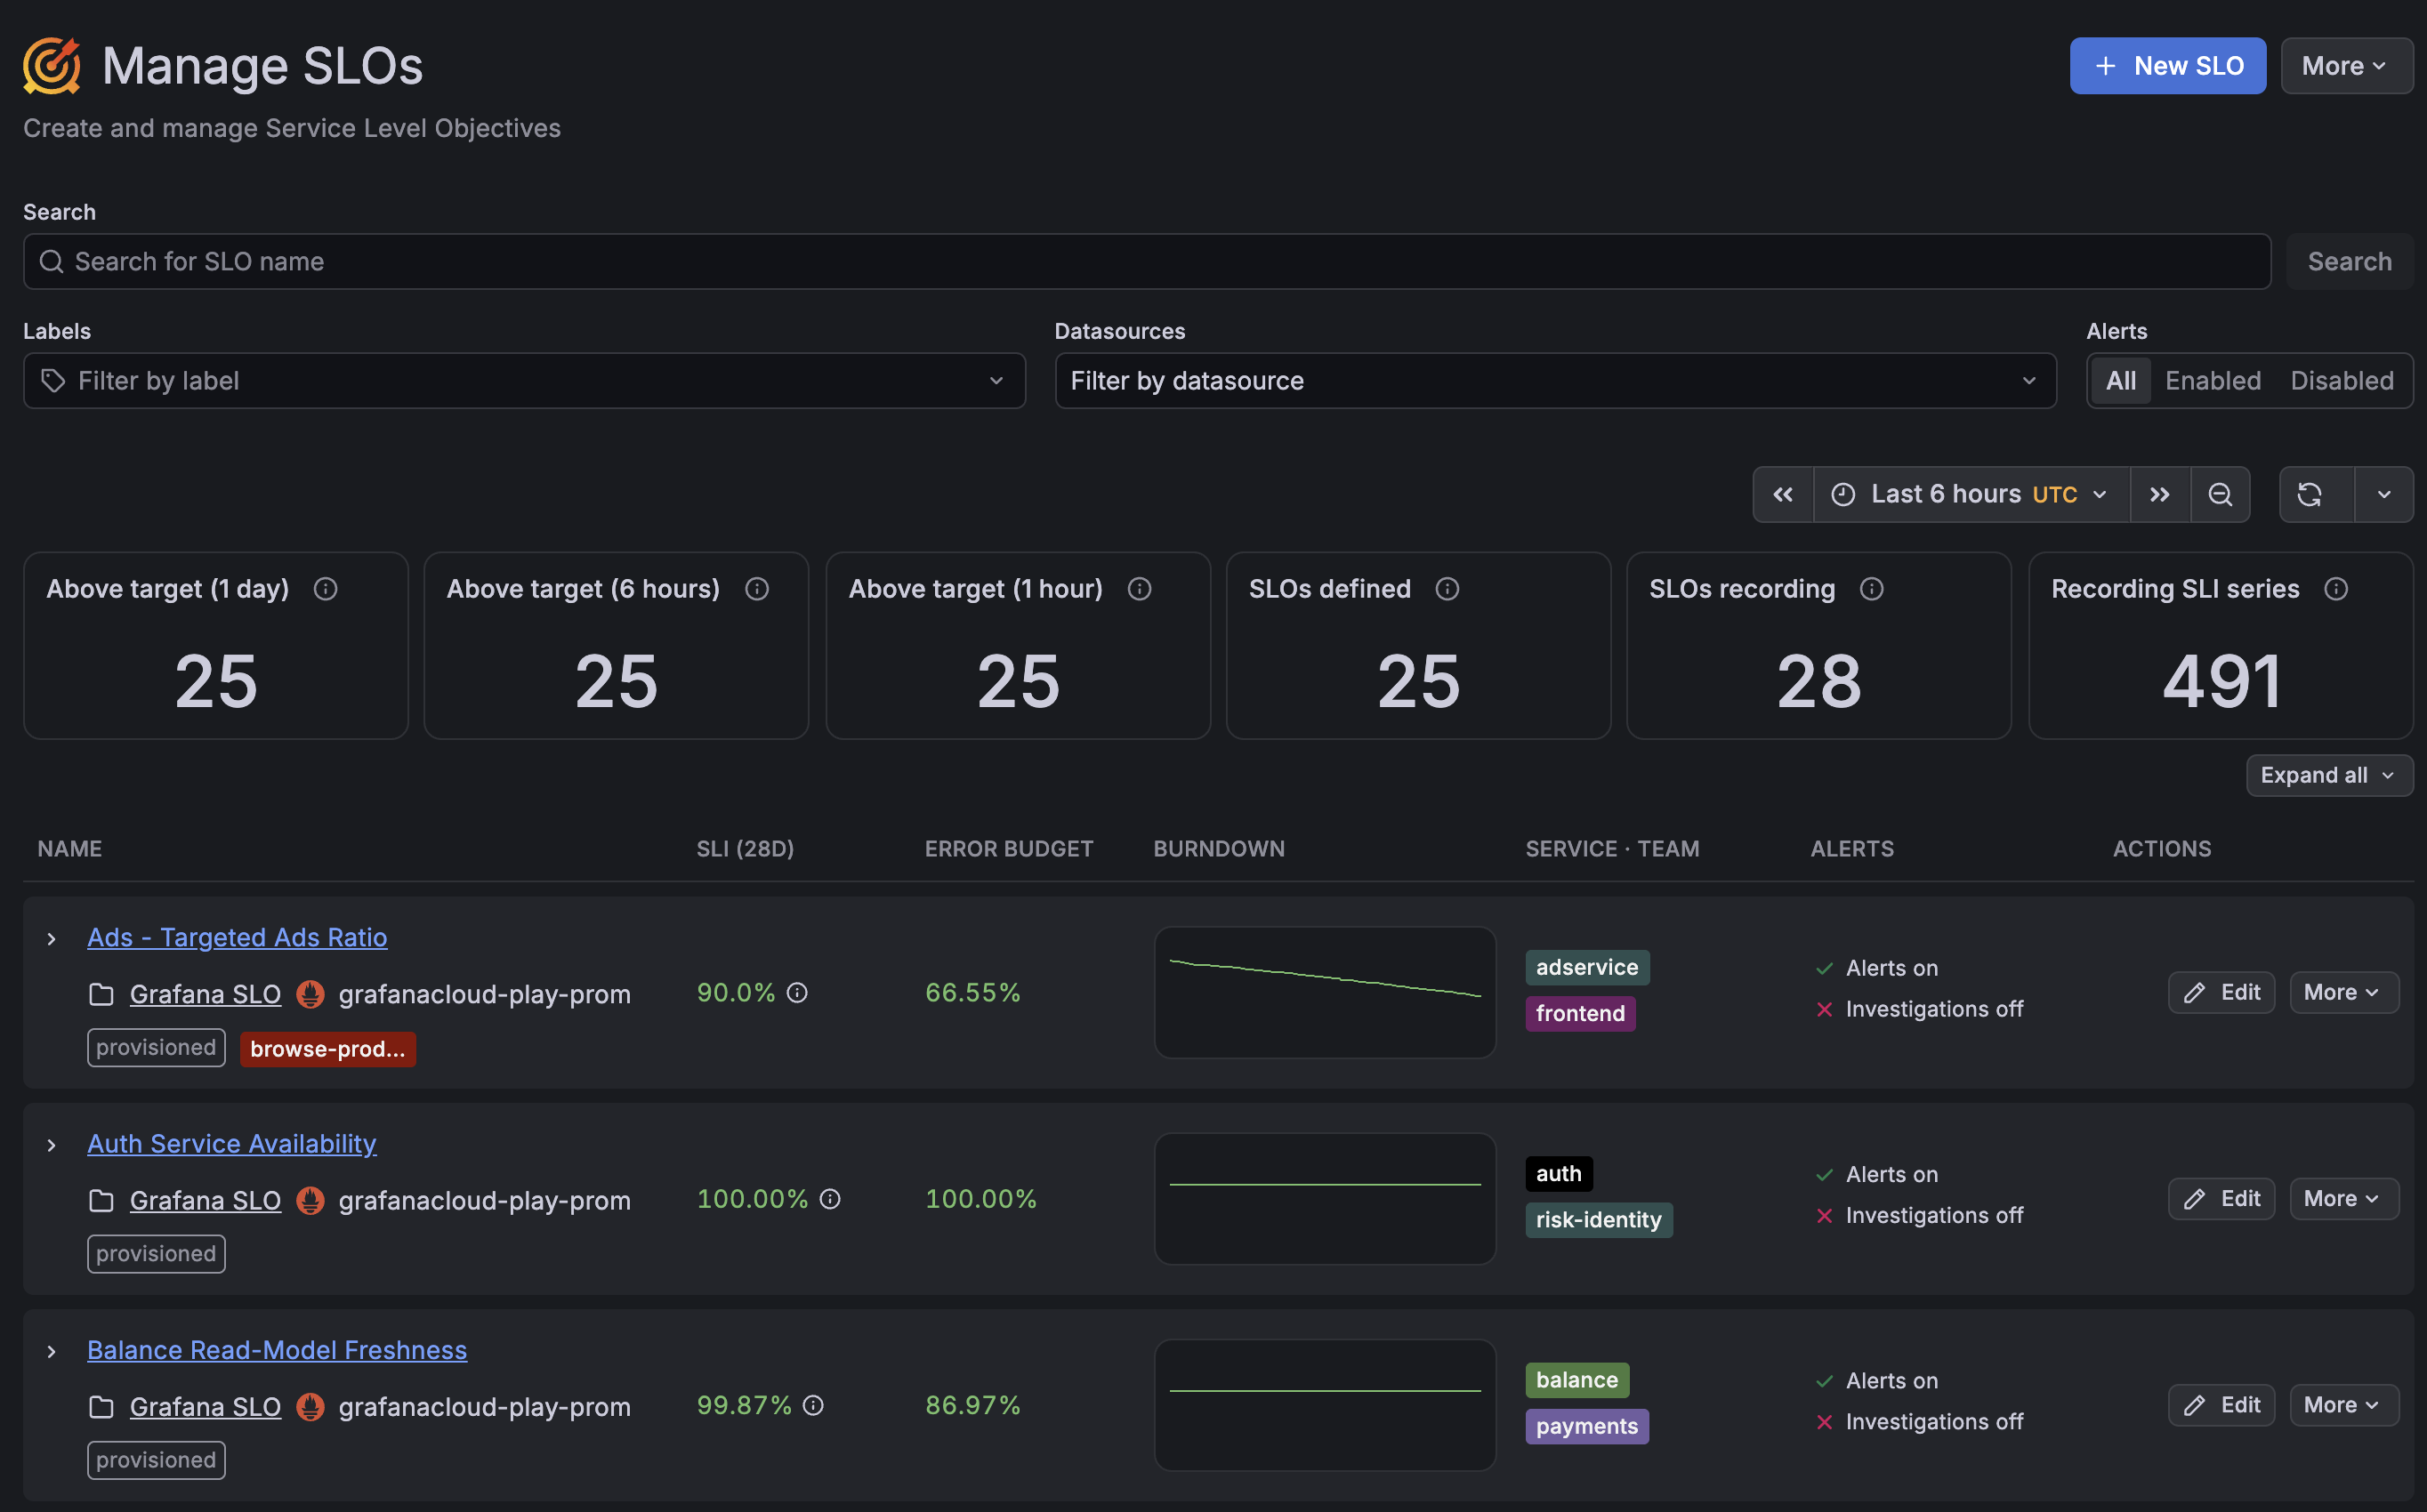The image size is (2427, 1512).
Task: Click info icon beside Above target (1 hour)
Action: (1139, 589)
